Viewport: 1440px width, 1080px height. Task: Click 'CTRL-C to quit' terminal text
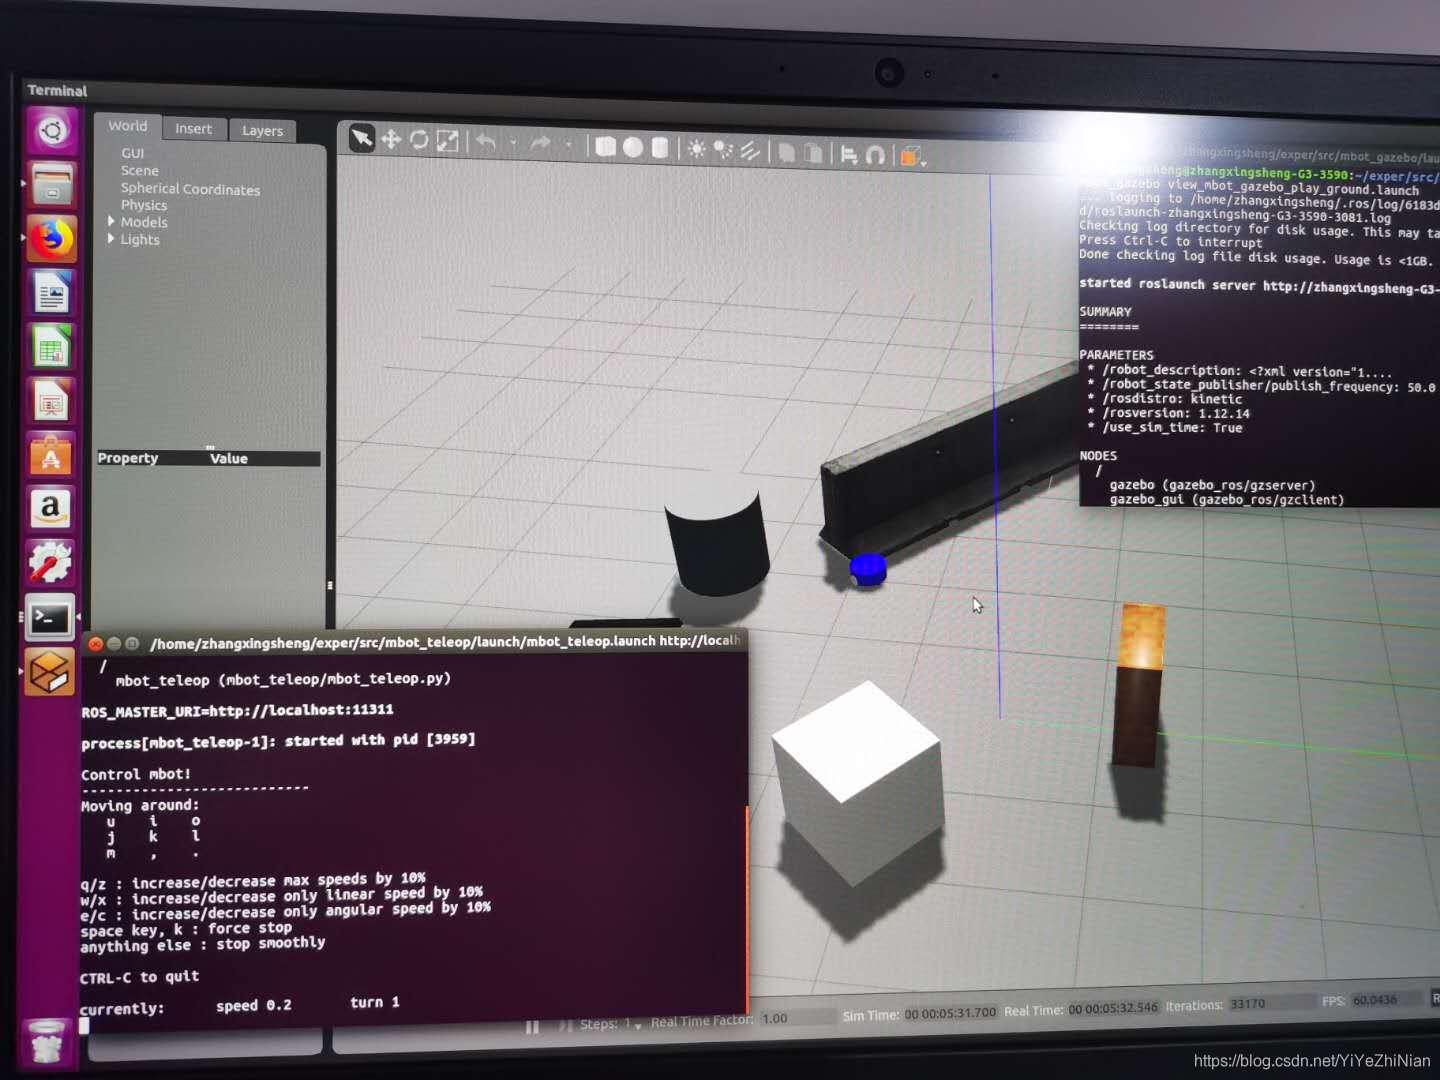click(x=139, y=976)
